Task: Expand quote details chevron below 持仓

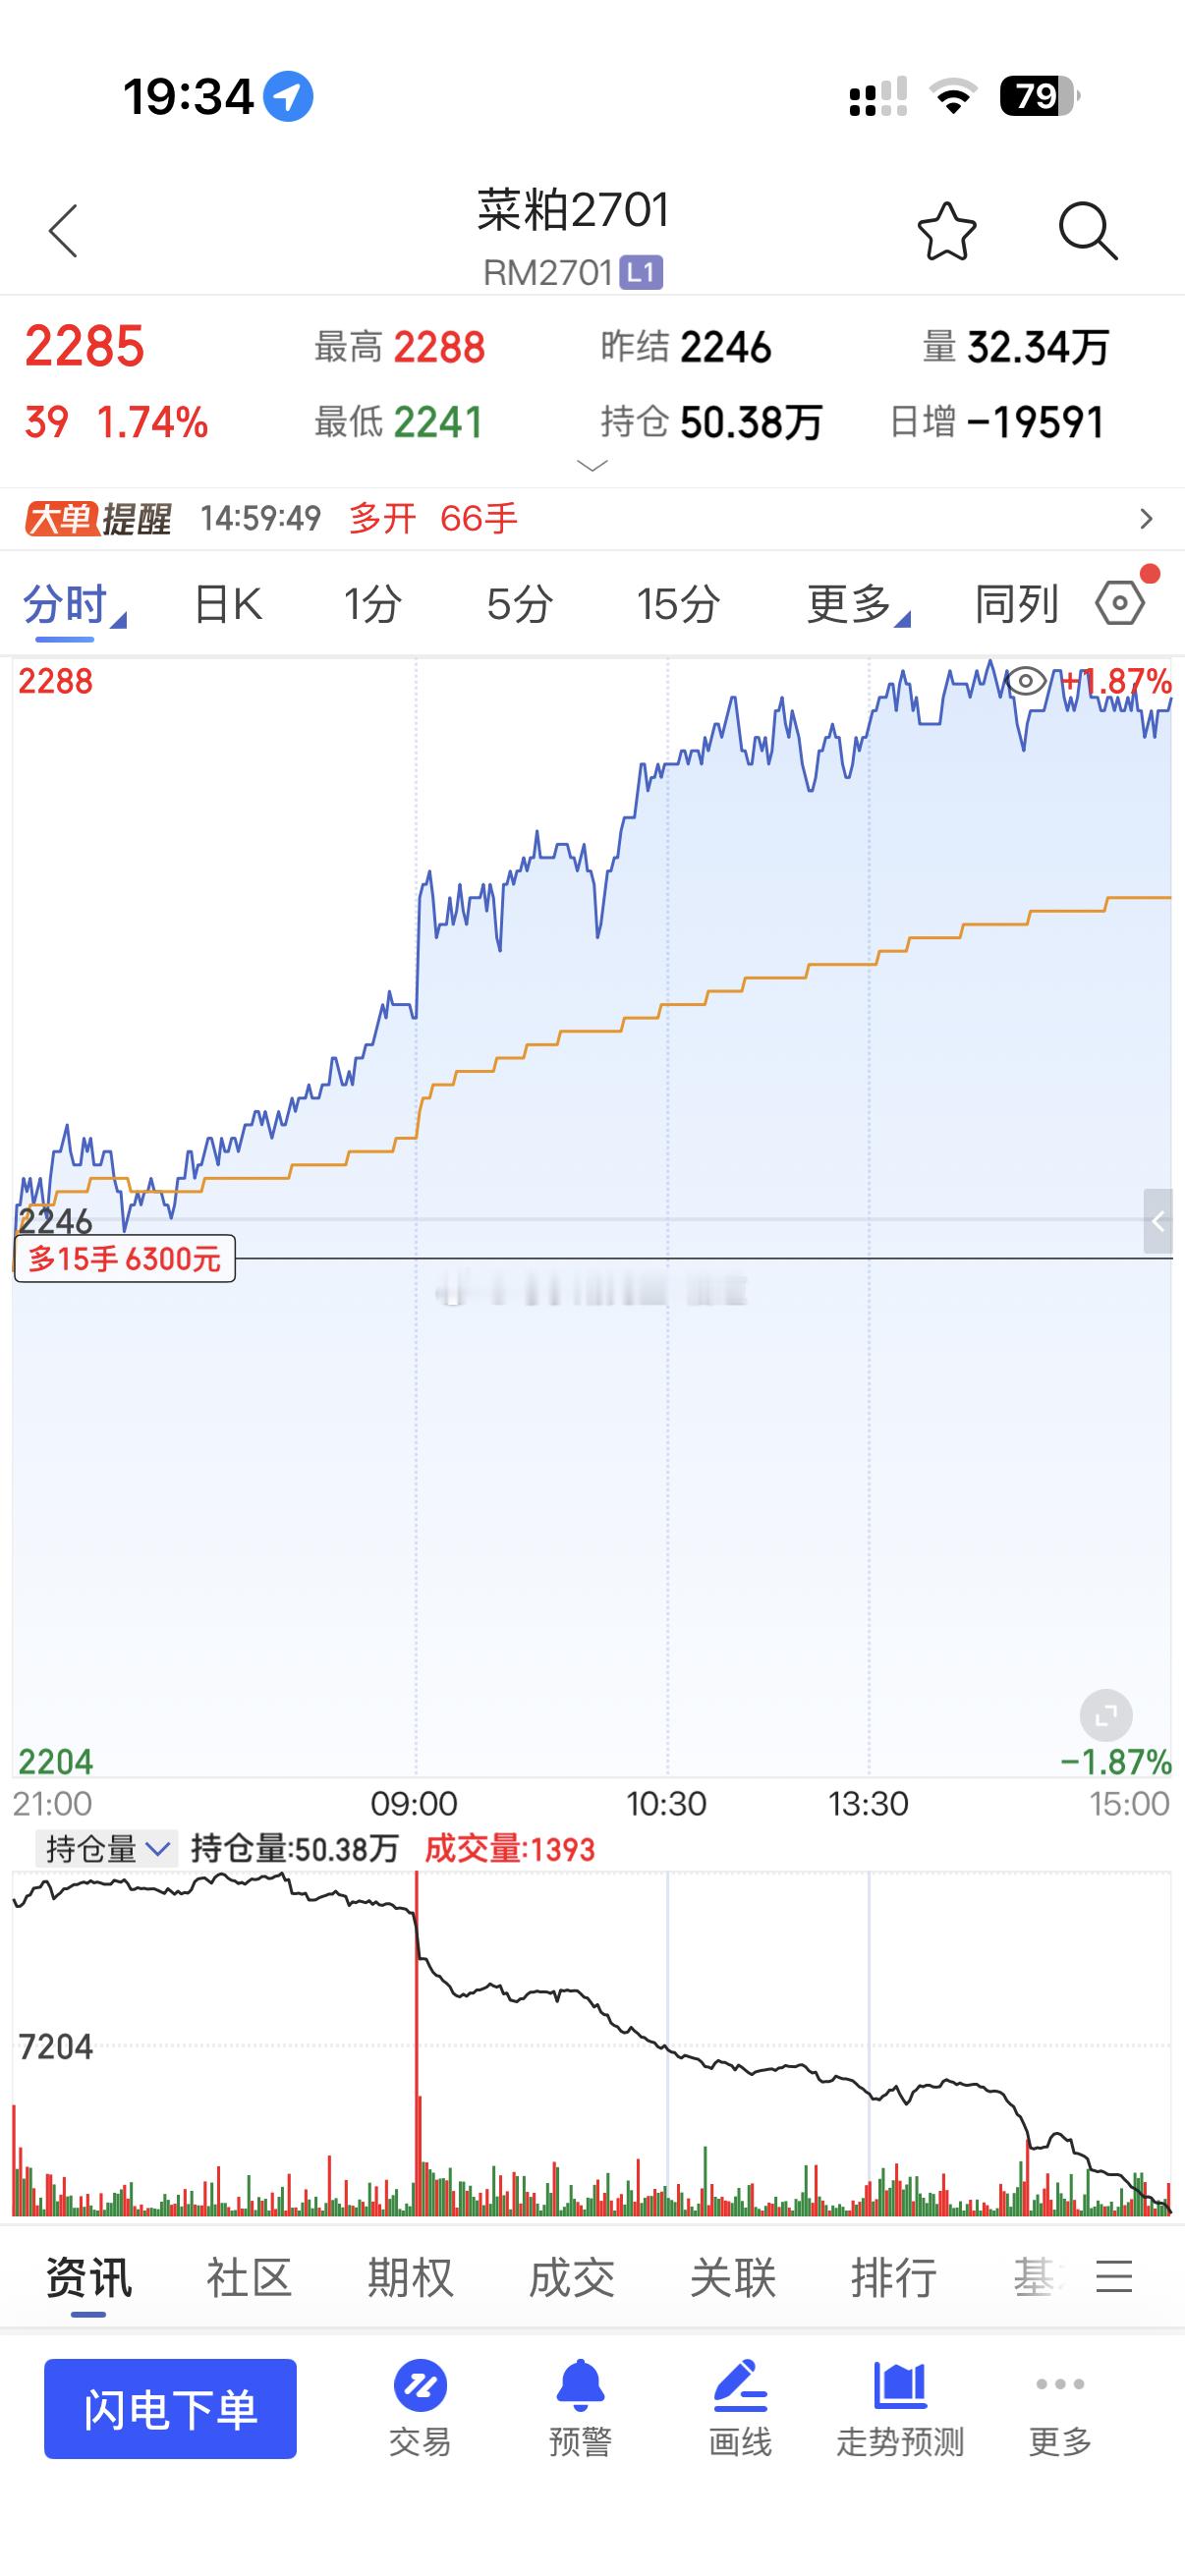Action: tap(592, 465)
